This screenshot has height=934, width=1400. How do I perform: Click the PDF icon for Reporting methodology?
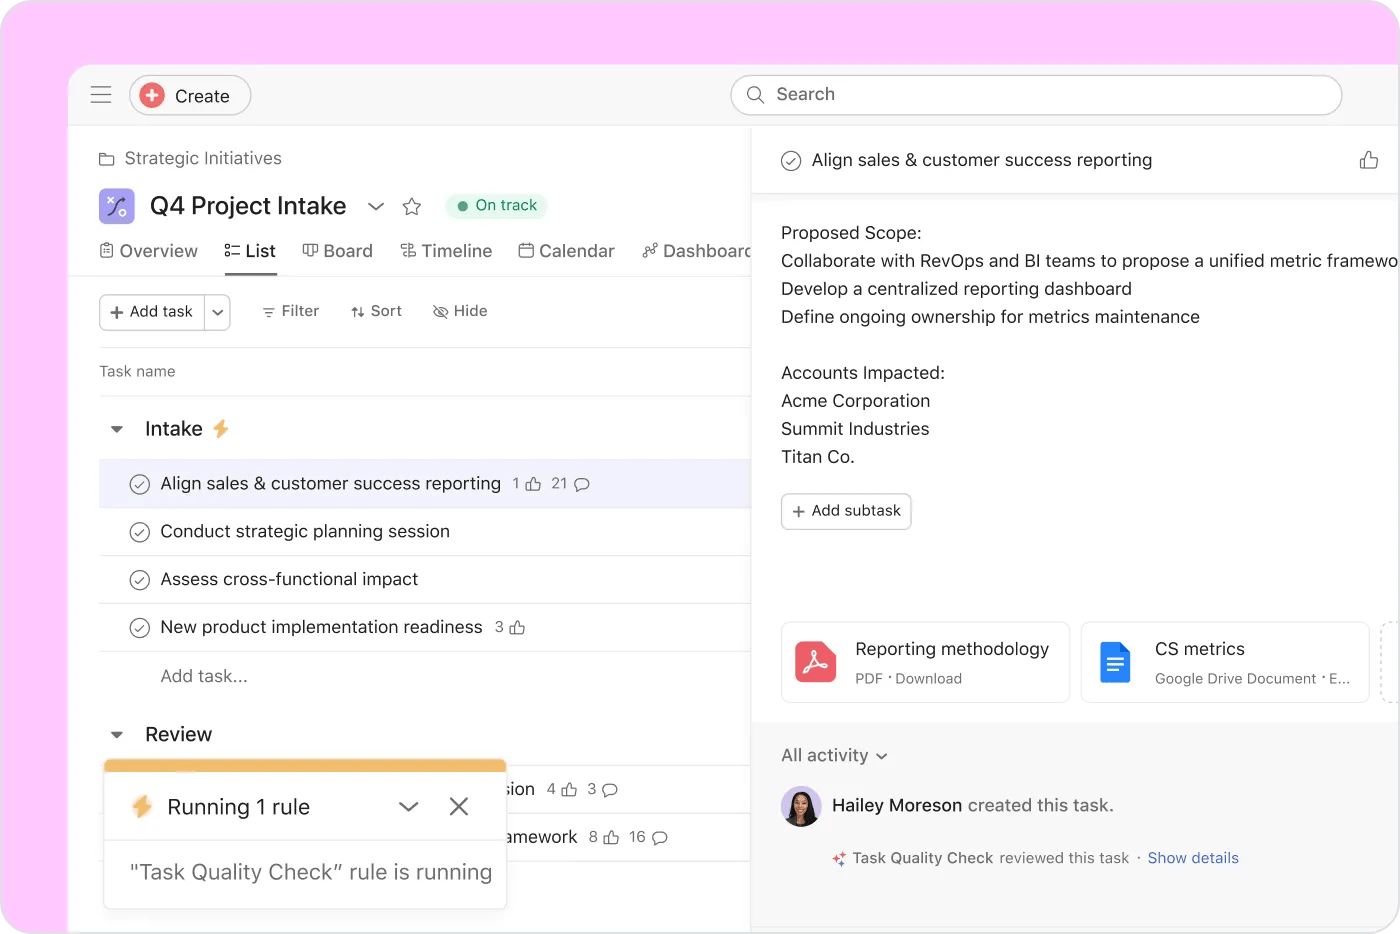coord(816,662)
